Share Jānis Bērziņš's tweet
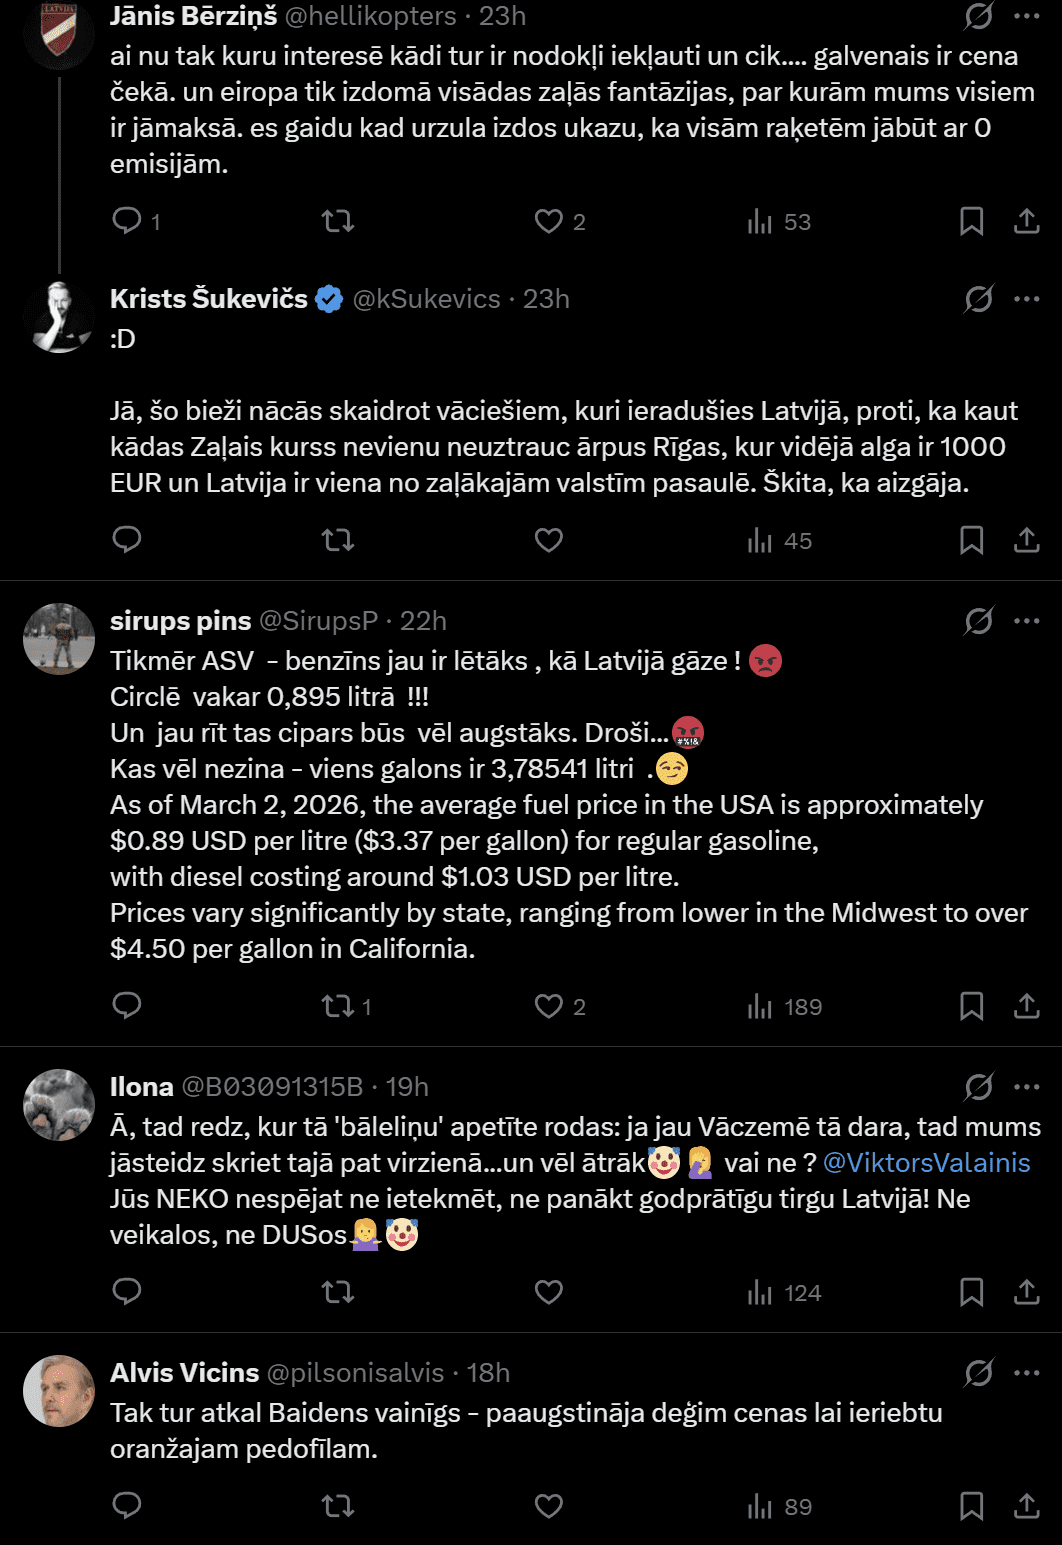Image resolution: width=1062 pixels, height=1545 pixels. coord(1027,221)
